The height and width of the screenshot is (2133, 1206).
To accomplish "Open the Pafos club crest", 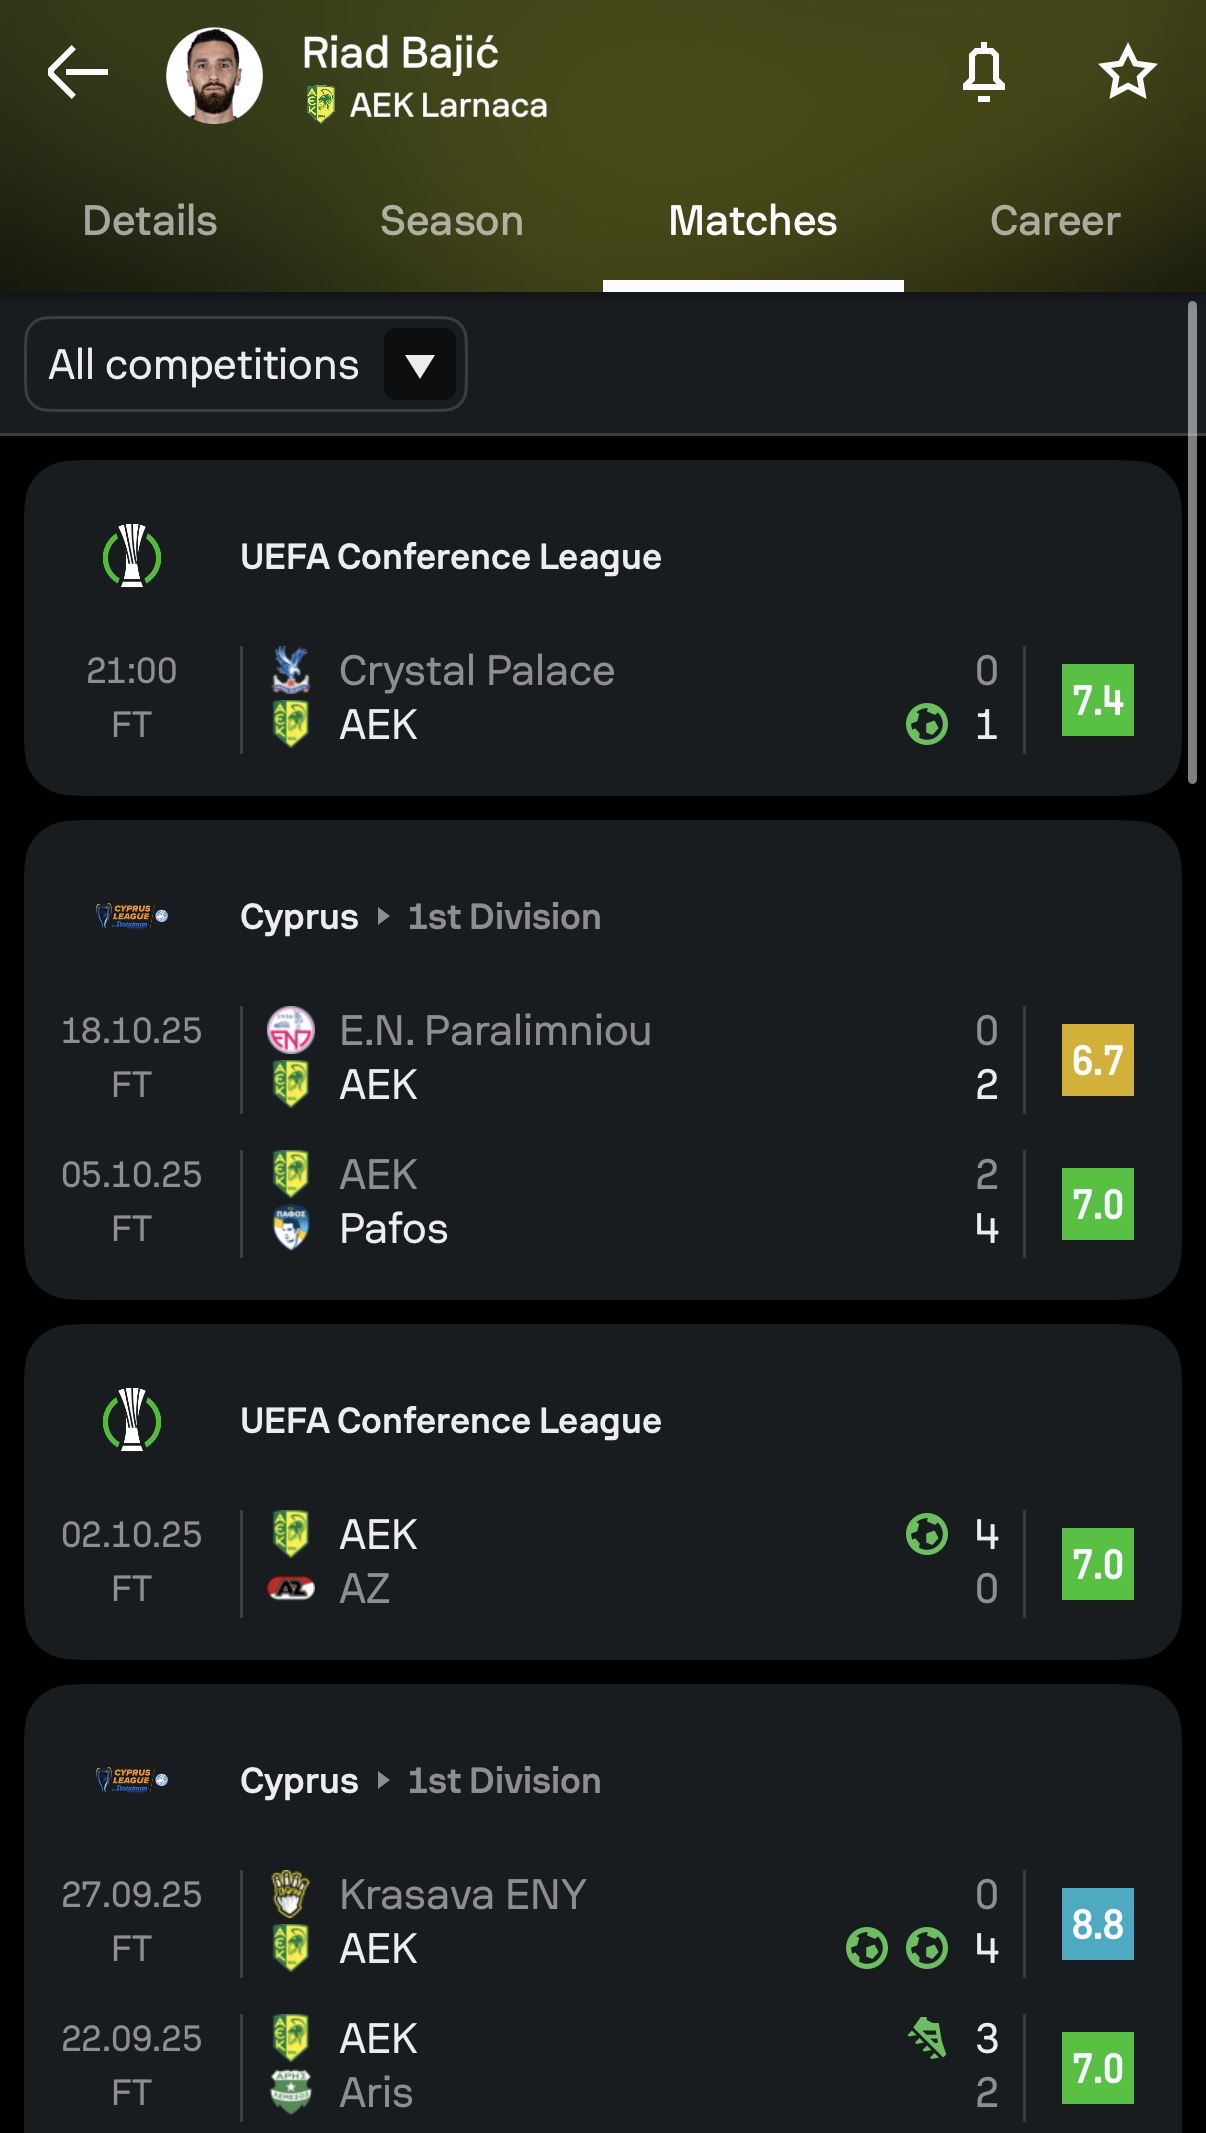I will pos(291,1228).
